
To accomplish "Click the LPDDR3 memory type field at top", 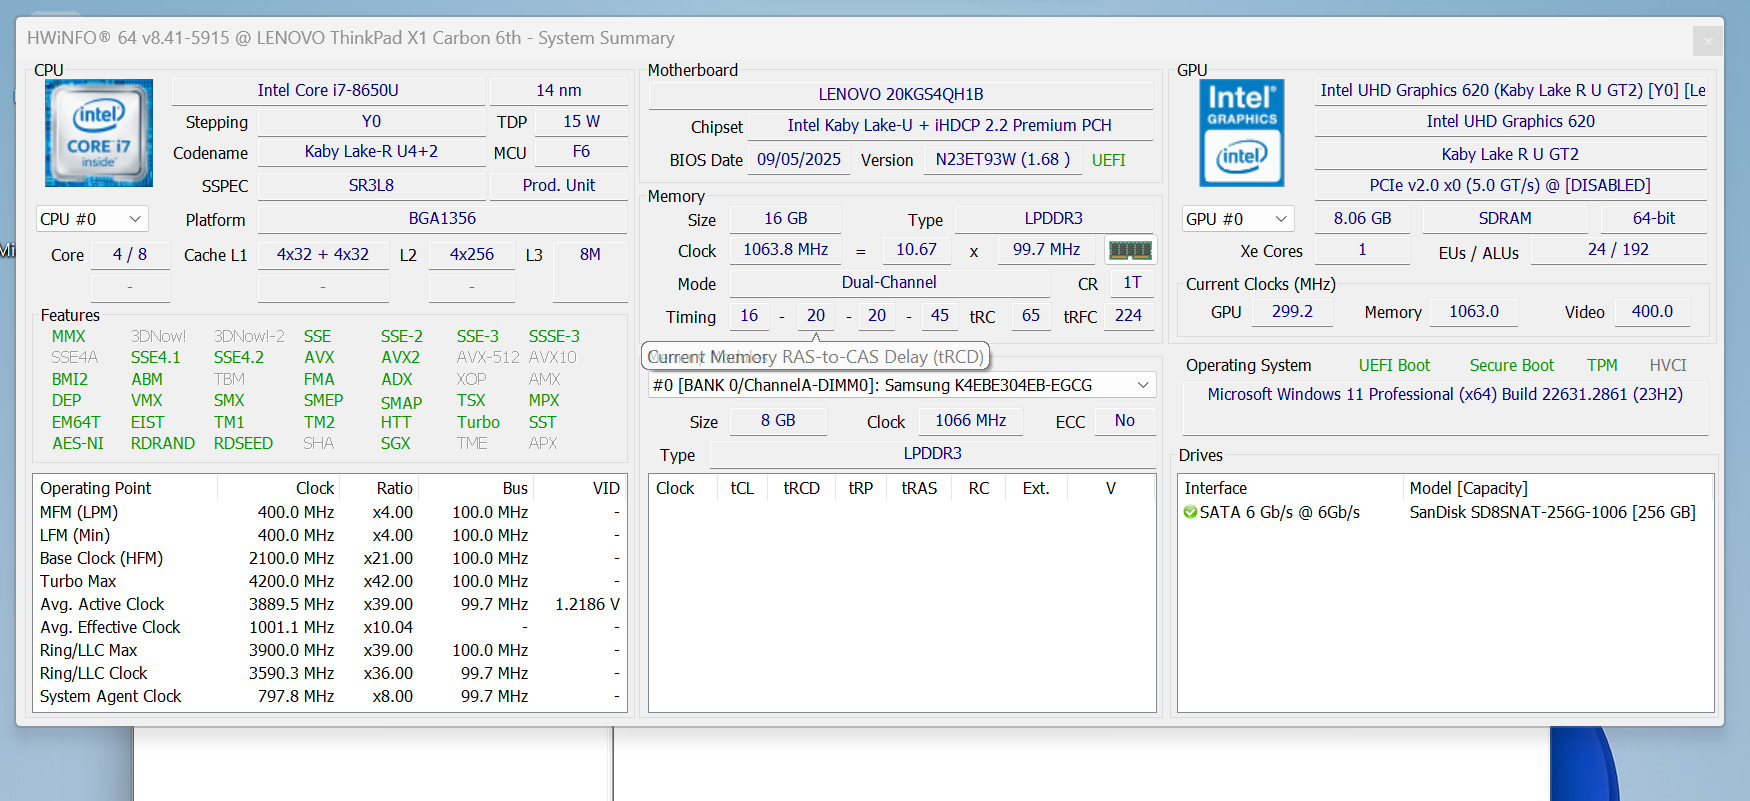I will pyautogui.click(x=1054, y=218).
